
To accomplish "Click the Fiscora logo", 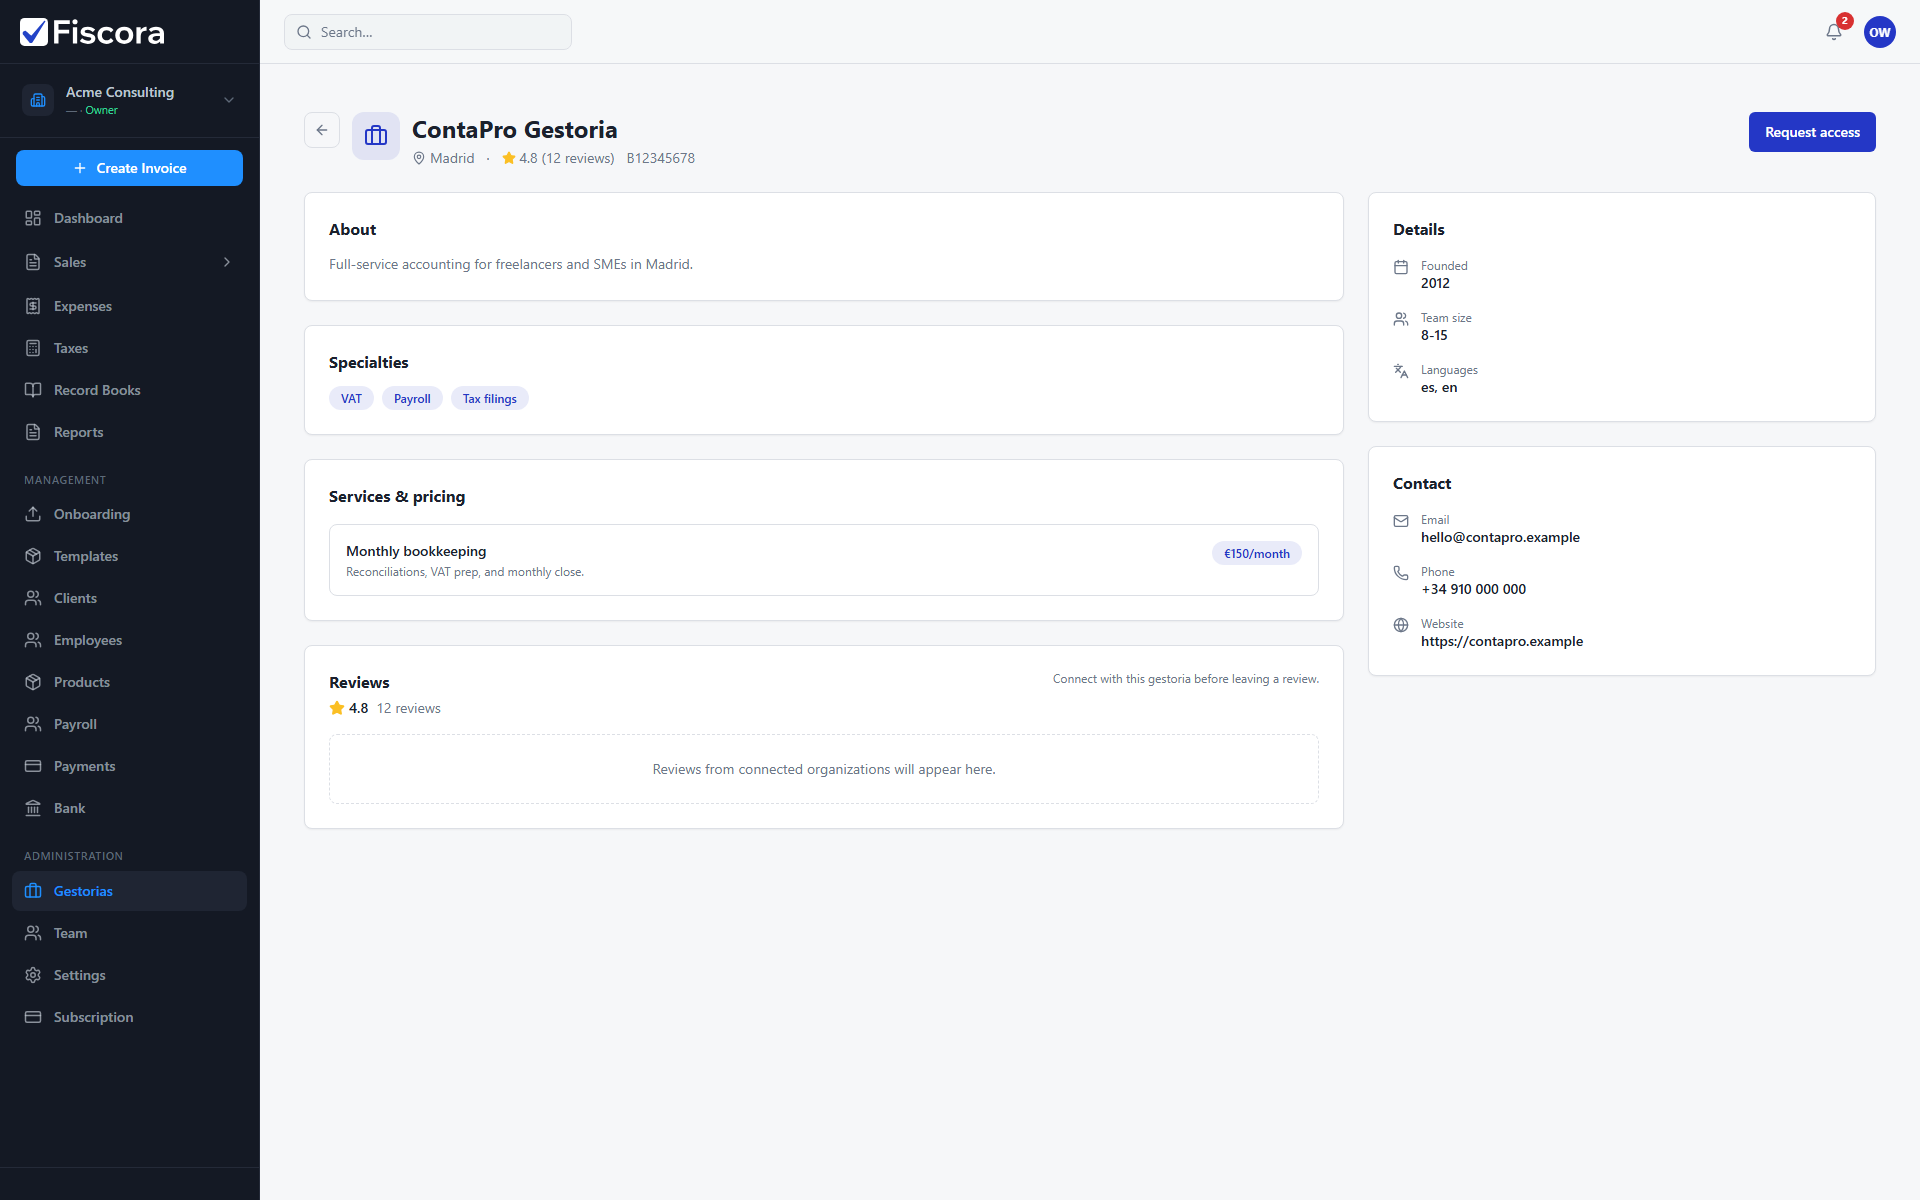I will coord(92,32).
